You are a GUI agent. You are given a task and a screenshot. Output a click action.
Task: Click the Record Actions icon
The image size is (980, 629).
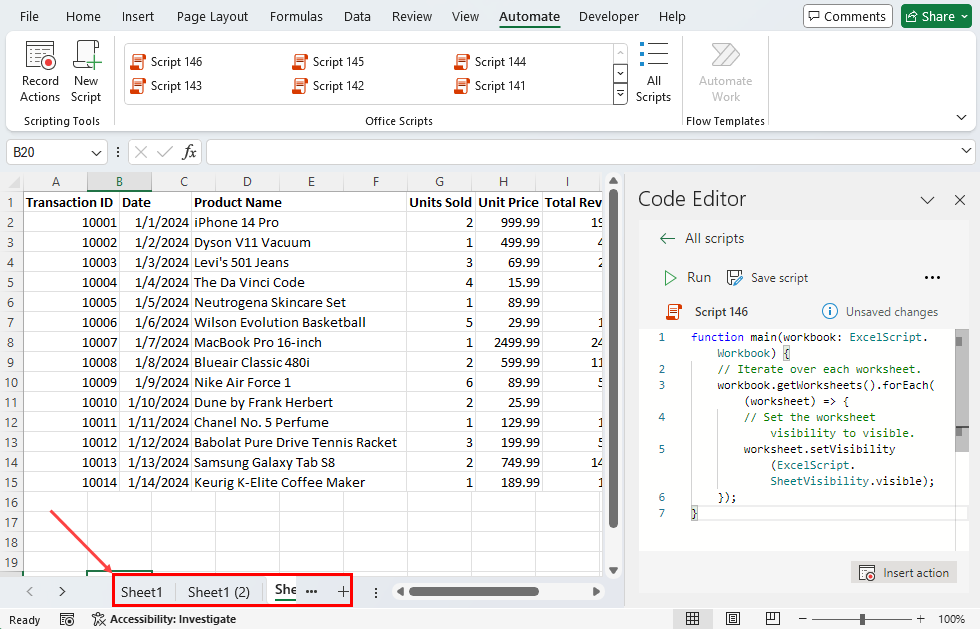[x=40, y=55]
